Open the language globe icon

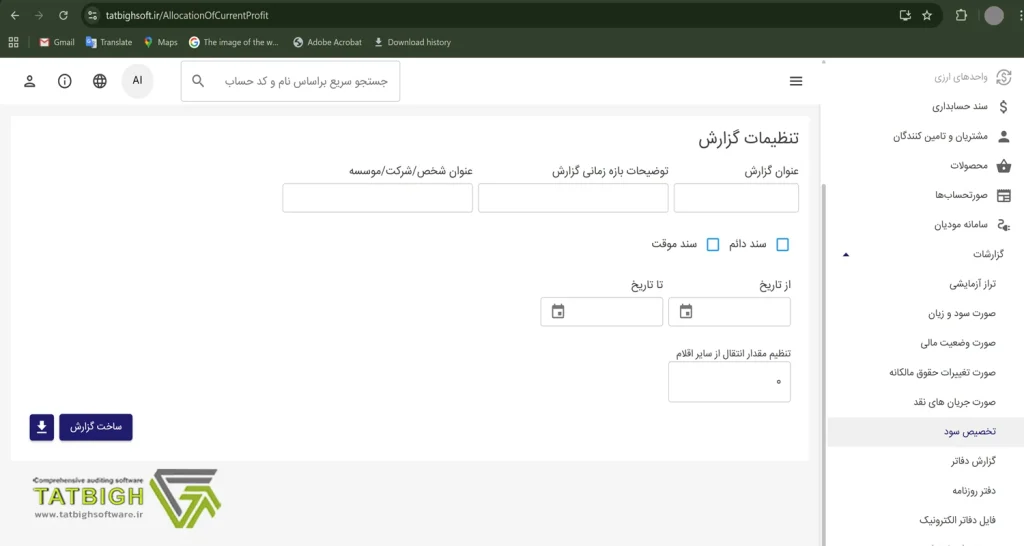tap(100, 81)
